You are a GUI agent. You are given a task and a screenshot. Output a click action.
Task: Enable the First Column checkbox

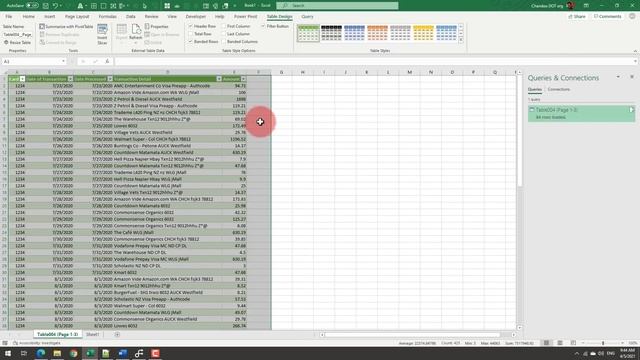pos(224,26)
